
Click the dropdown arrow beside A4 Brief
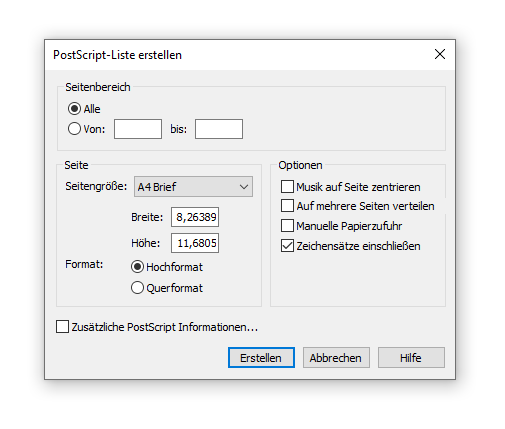click(x=244, y=187)
